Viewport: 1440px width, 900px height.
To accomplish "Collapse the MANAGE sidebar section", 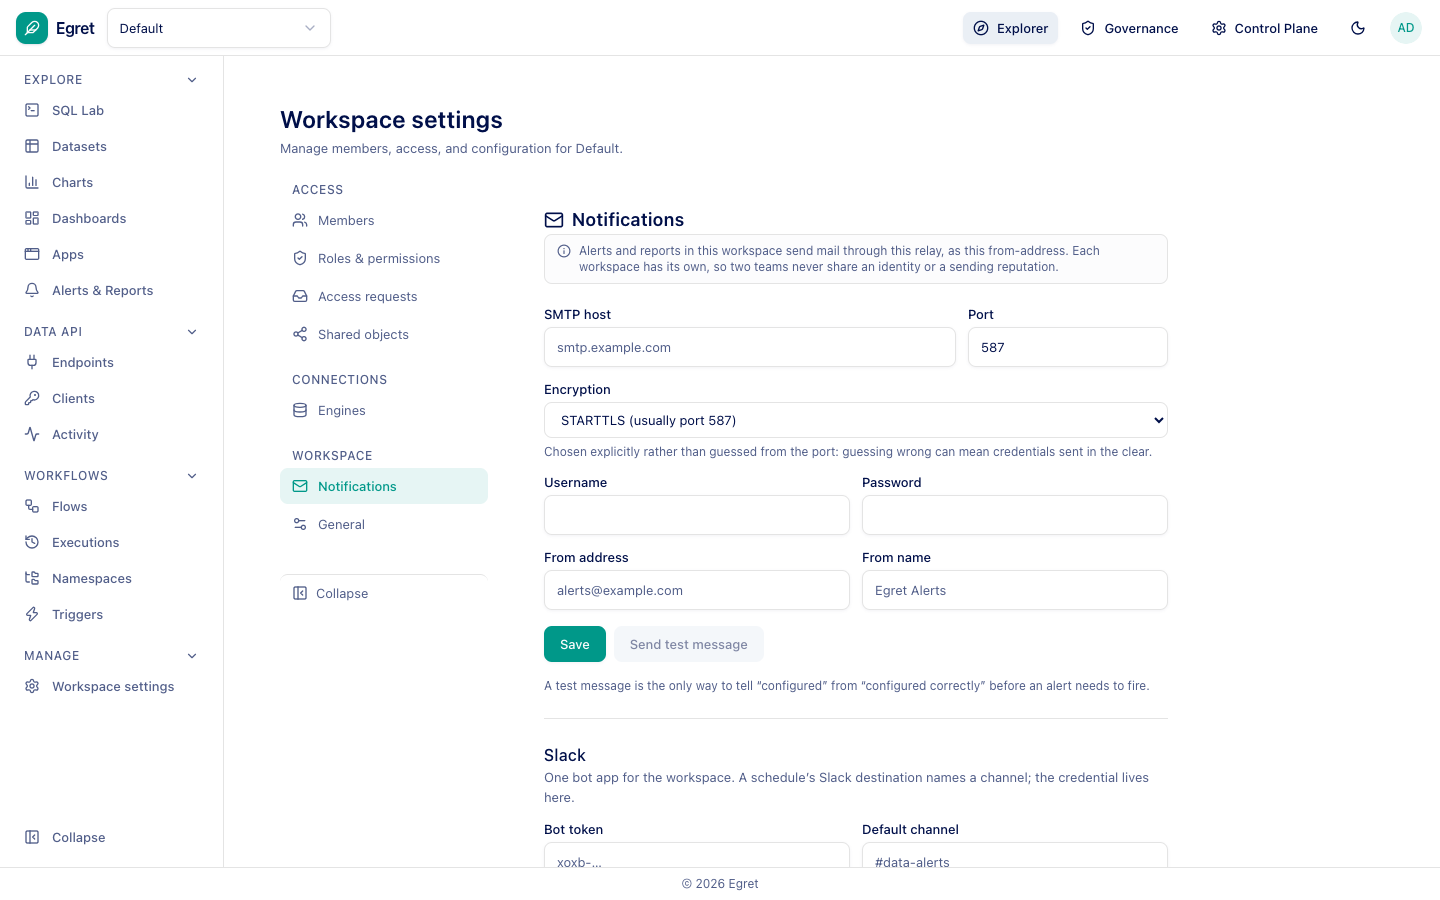I will (192, 656).
